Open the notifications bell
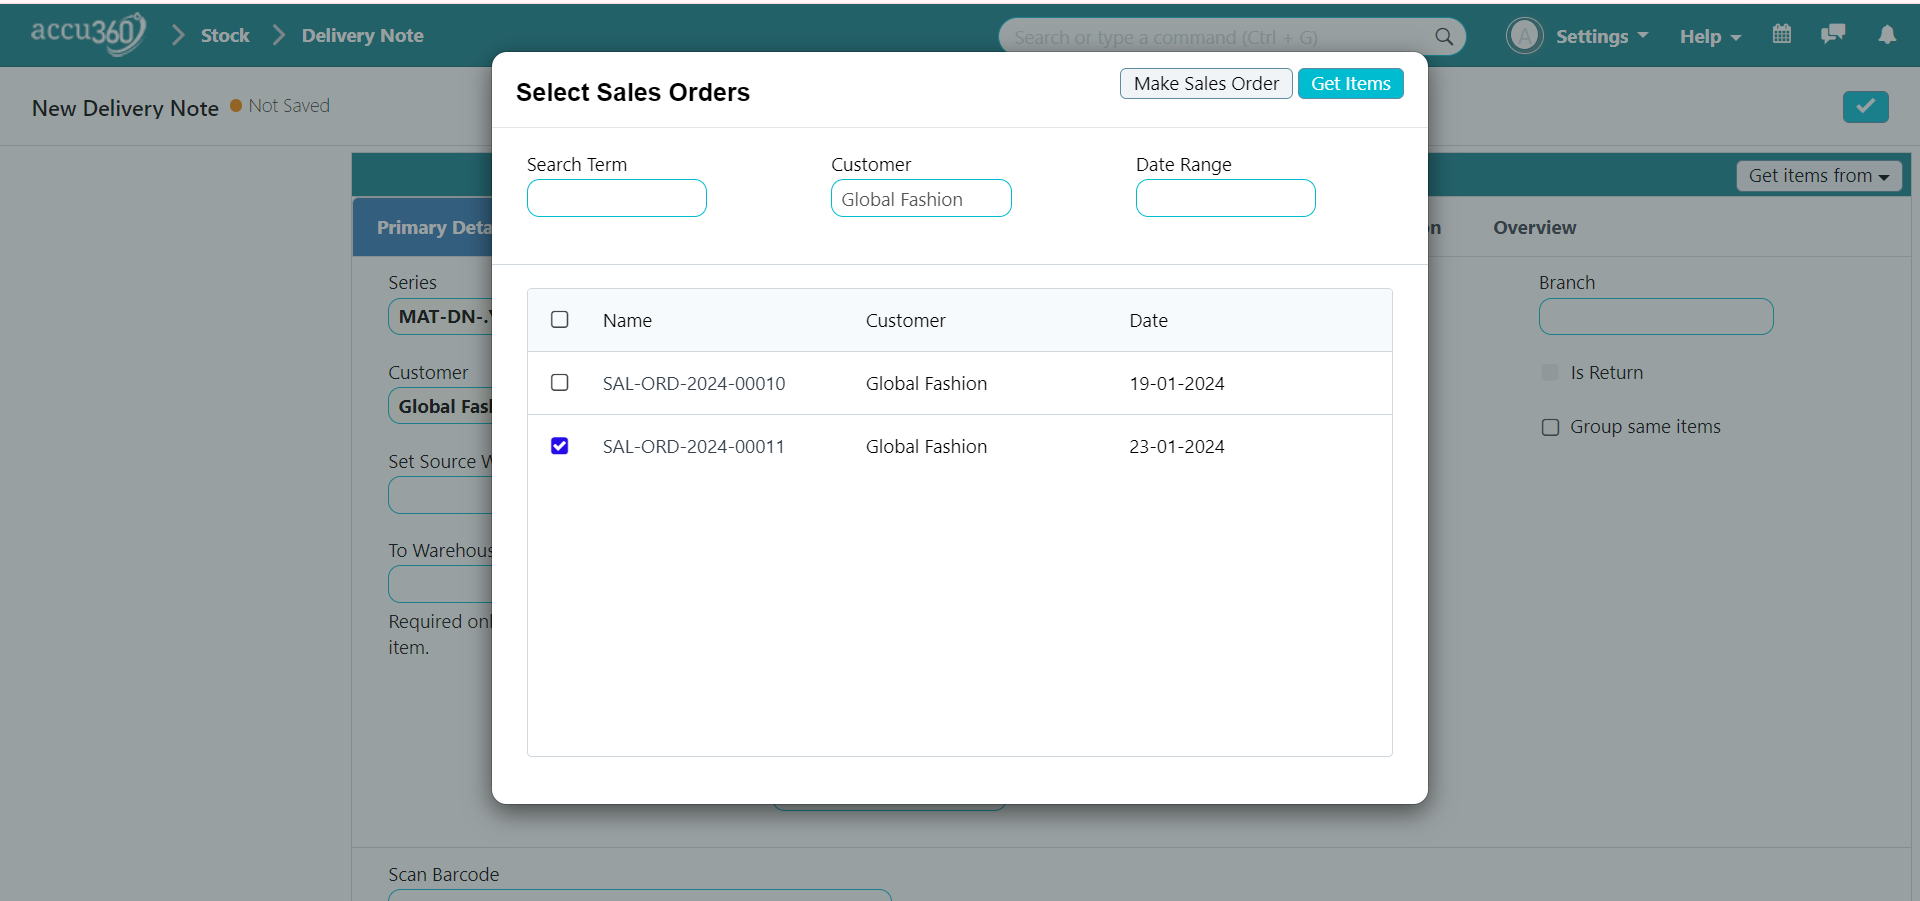The image size is (1920, 901). (x=1887, y=35)
